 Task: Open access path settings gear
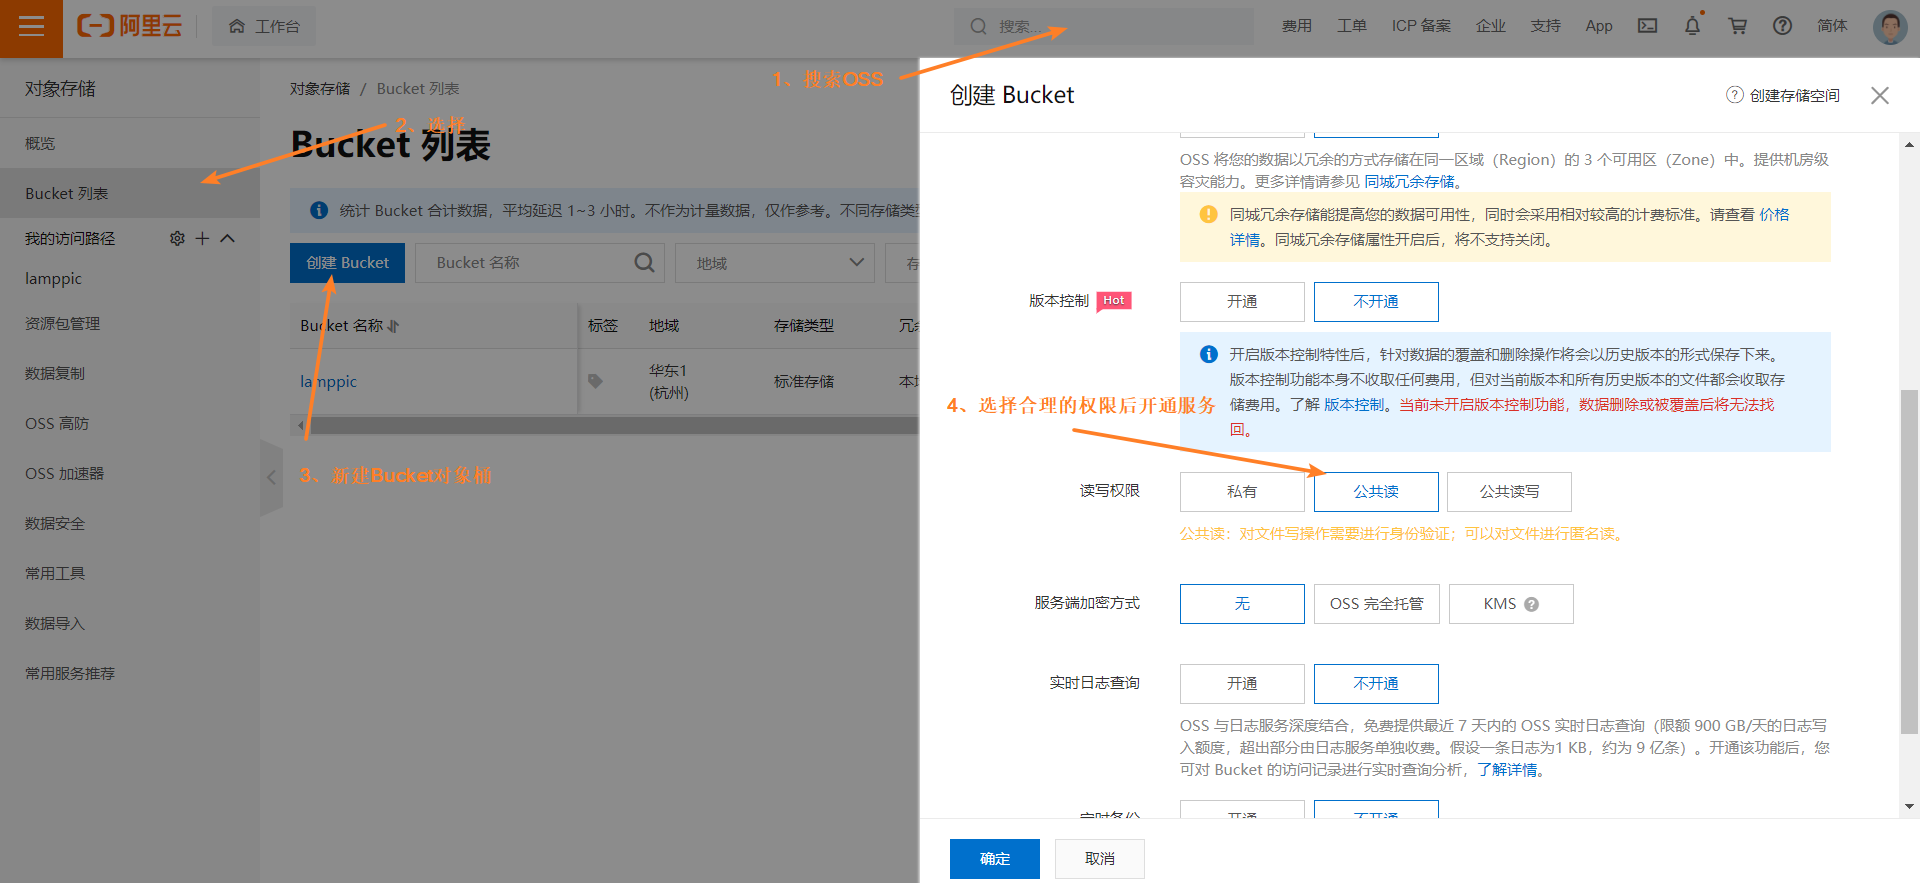(177, 239)
